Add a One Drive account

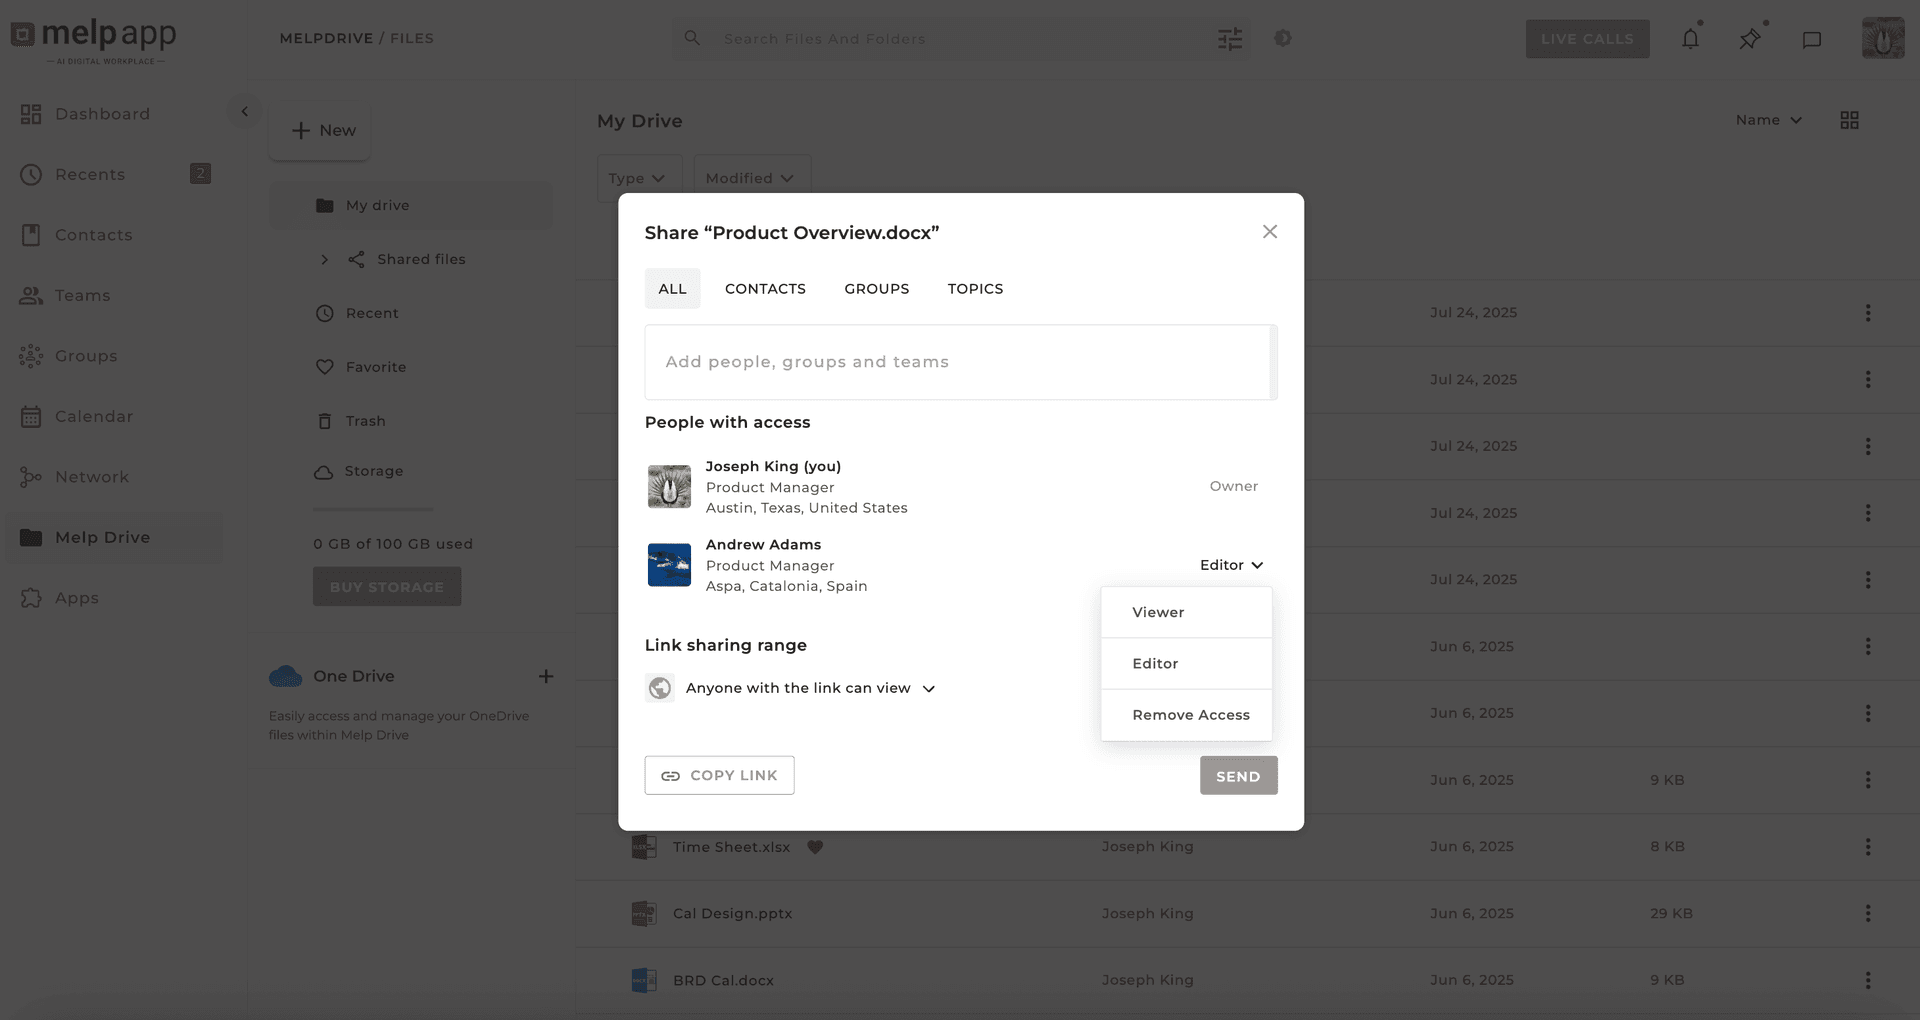coord(546,677)
